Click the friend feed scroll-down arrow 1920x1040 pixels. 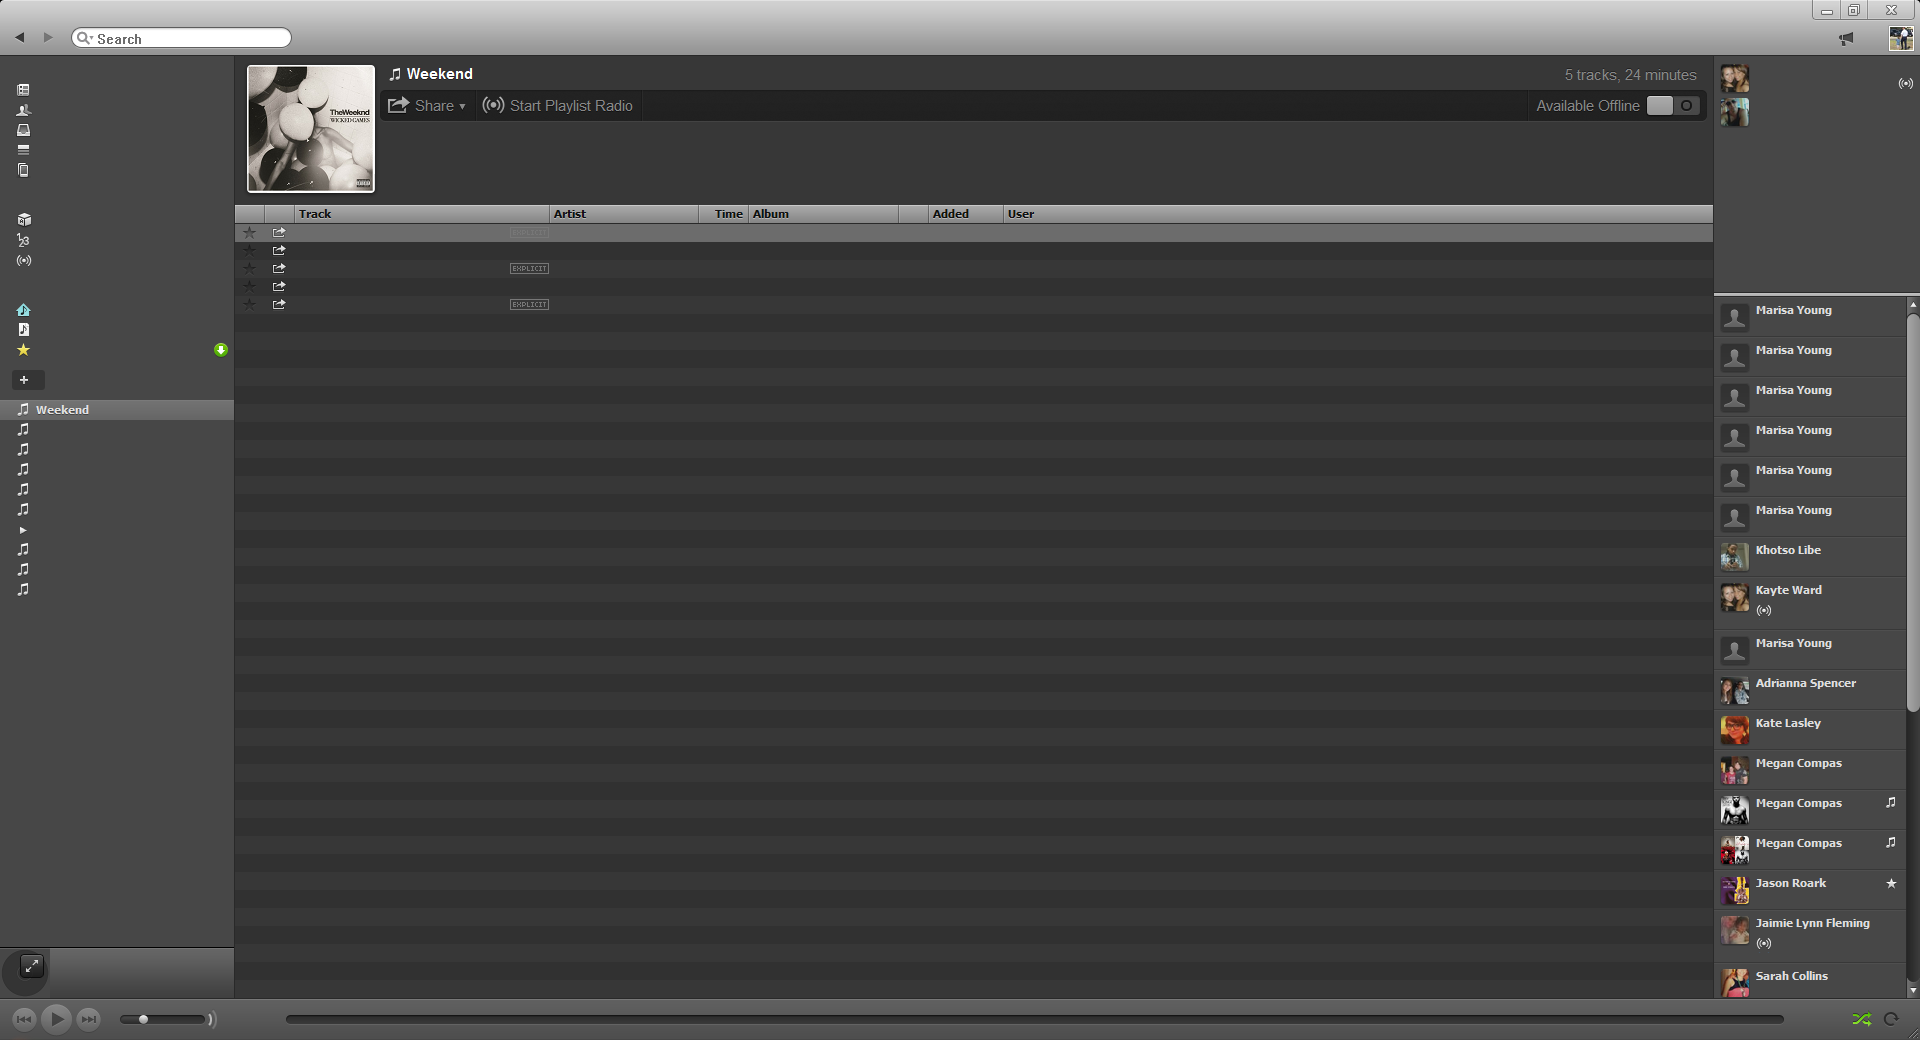(1913, 990)
